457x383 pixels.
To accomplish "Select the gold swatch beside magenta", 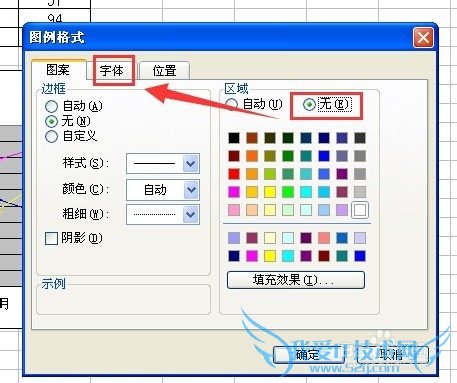I will click(252, 192).
